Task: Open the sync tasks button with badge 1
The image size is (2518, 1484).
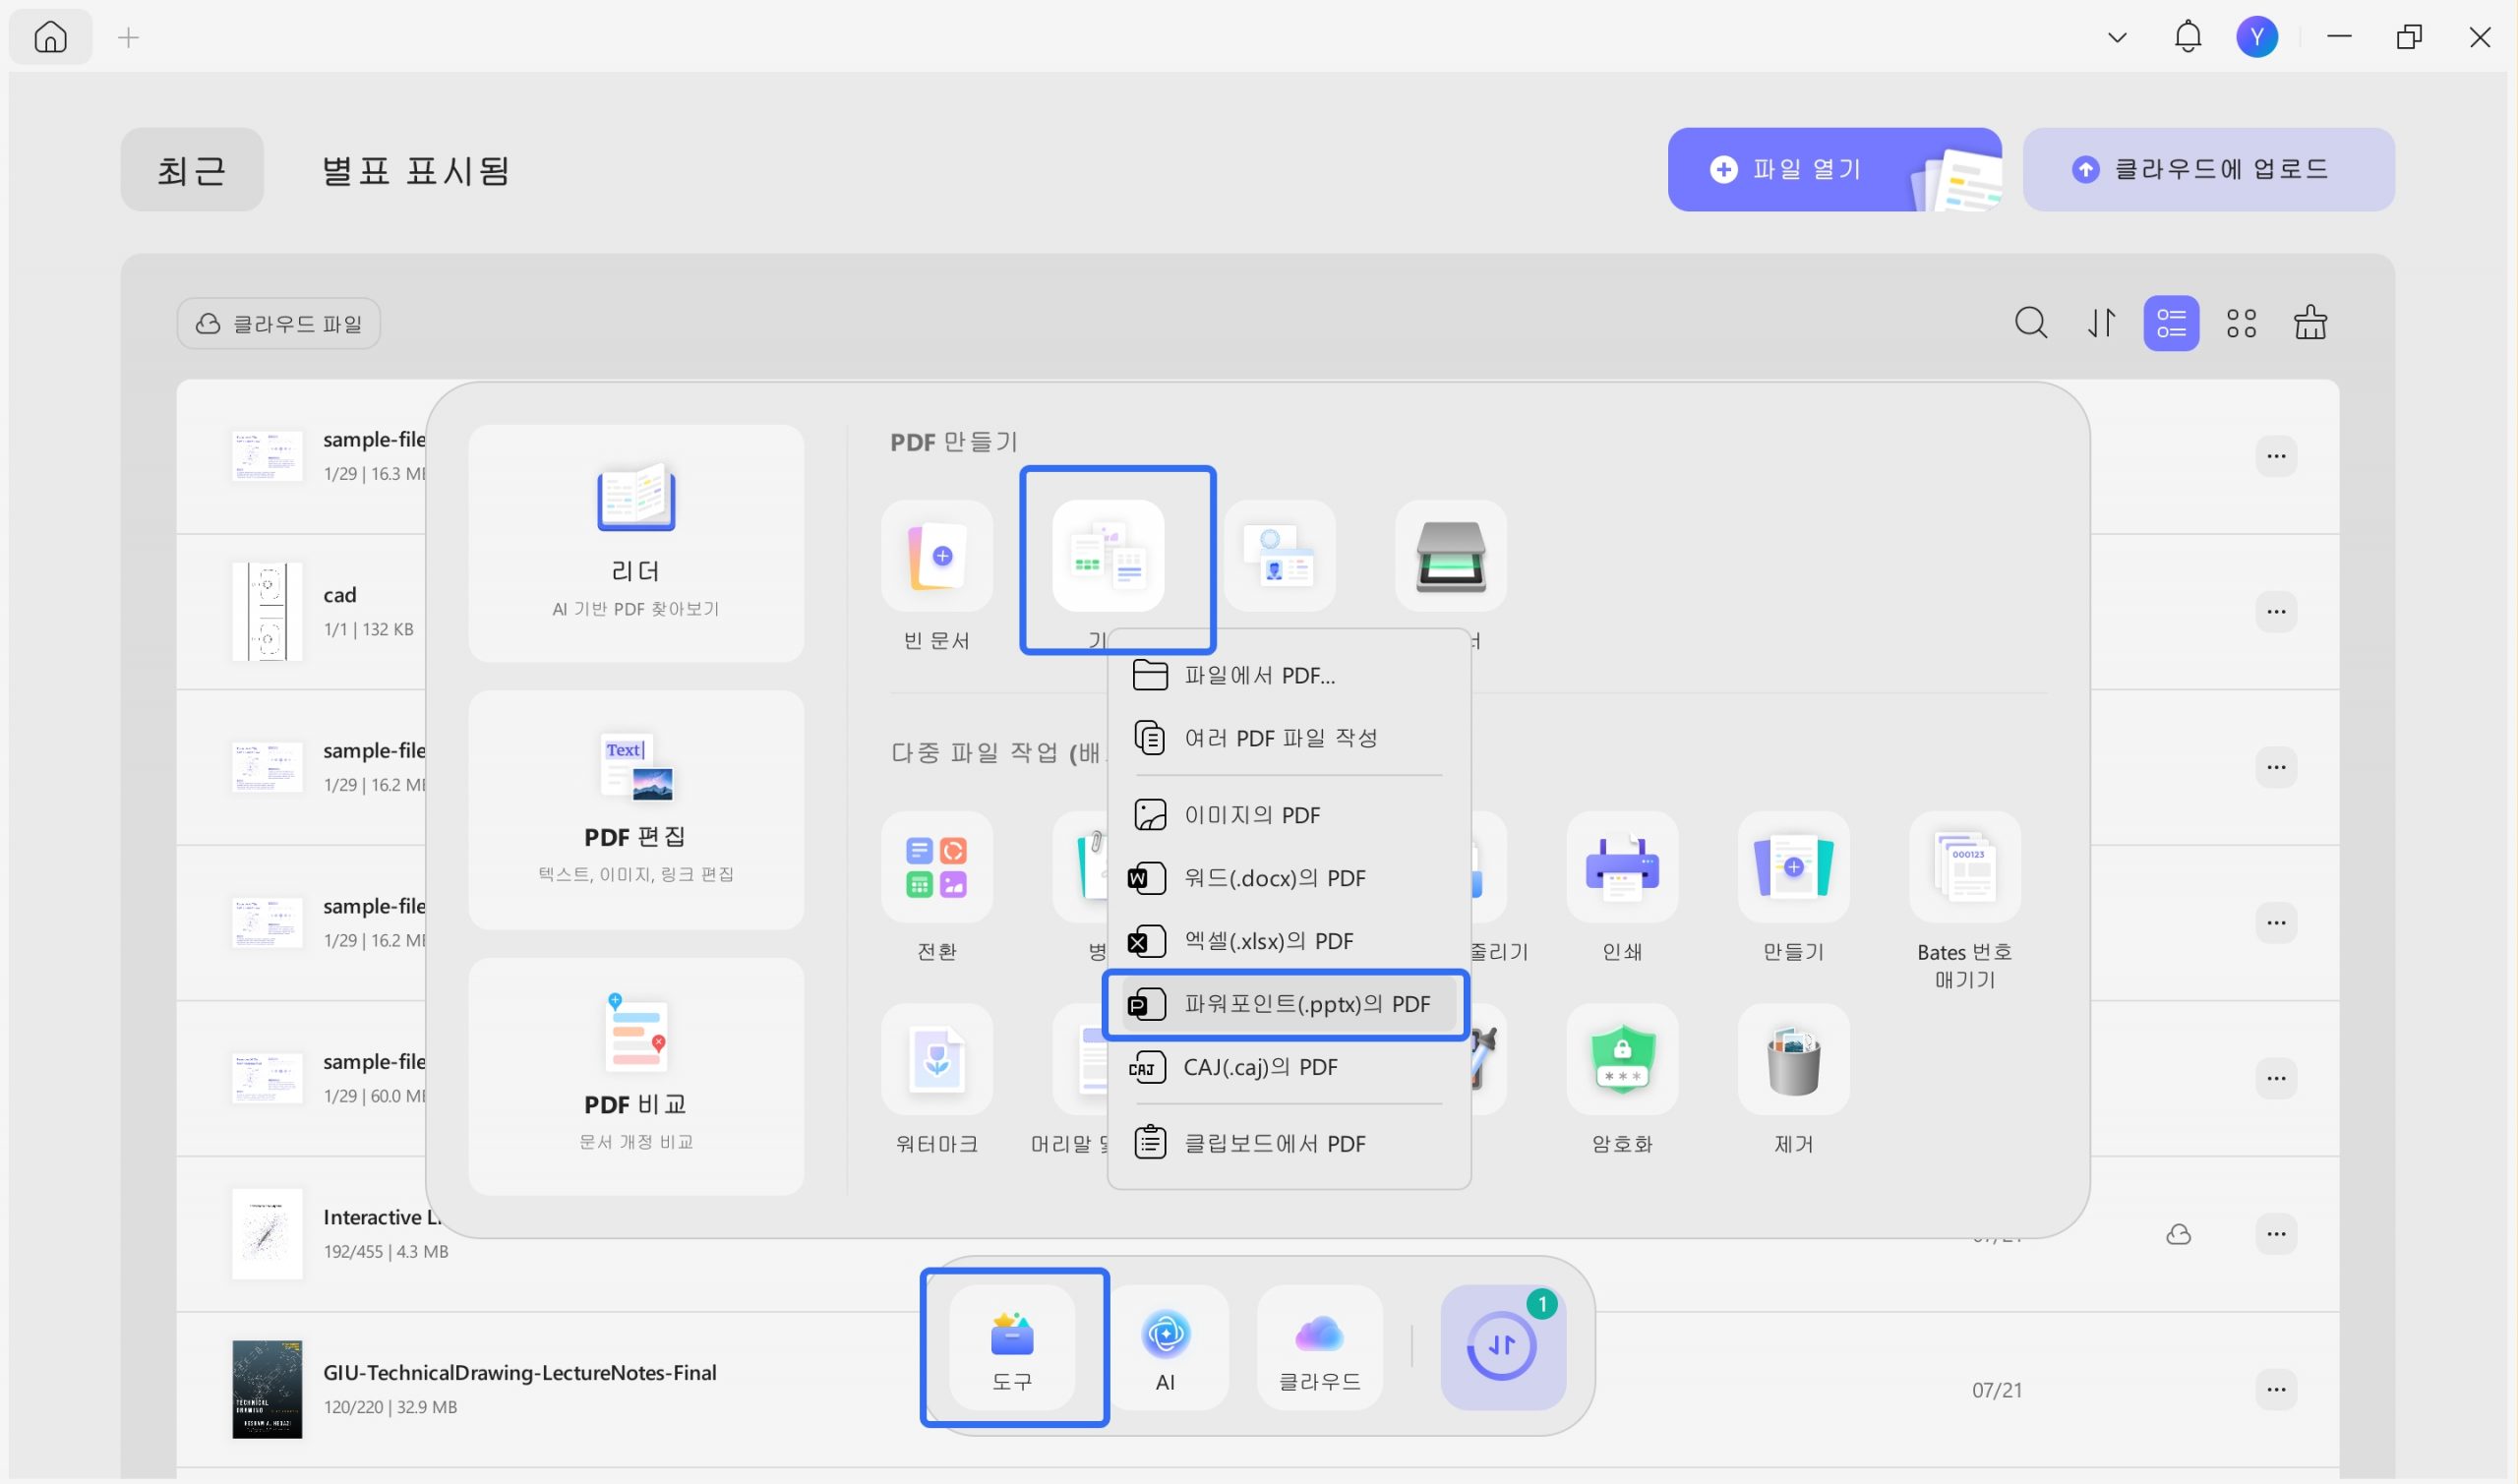Action: pos(1503,1347)
